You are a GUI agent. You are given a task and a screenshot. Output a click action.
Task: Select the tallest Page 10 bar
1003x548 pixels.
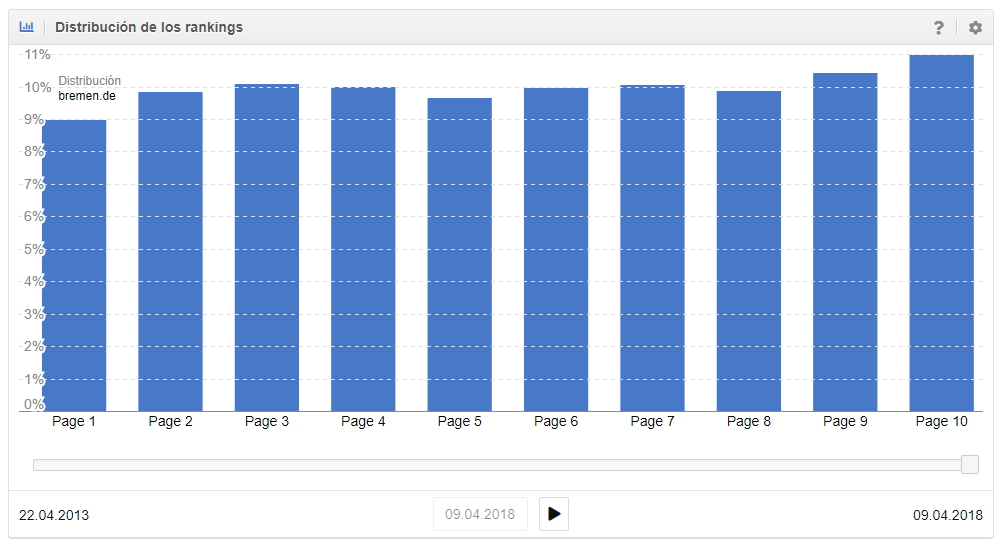point(941,233)
